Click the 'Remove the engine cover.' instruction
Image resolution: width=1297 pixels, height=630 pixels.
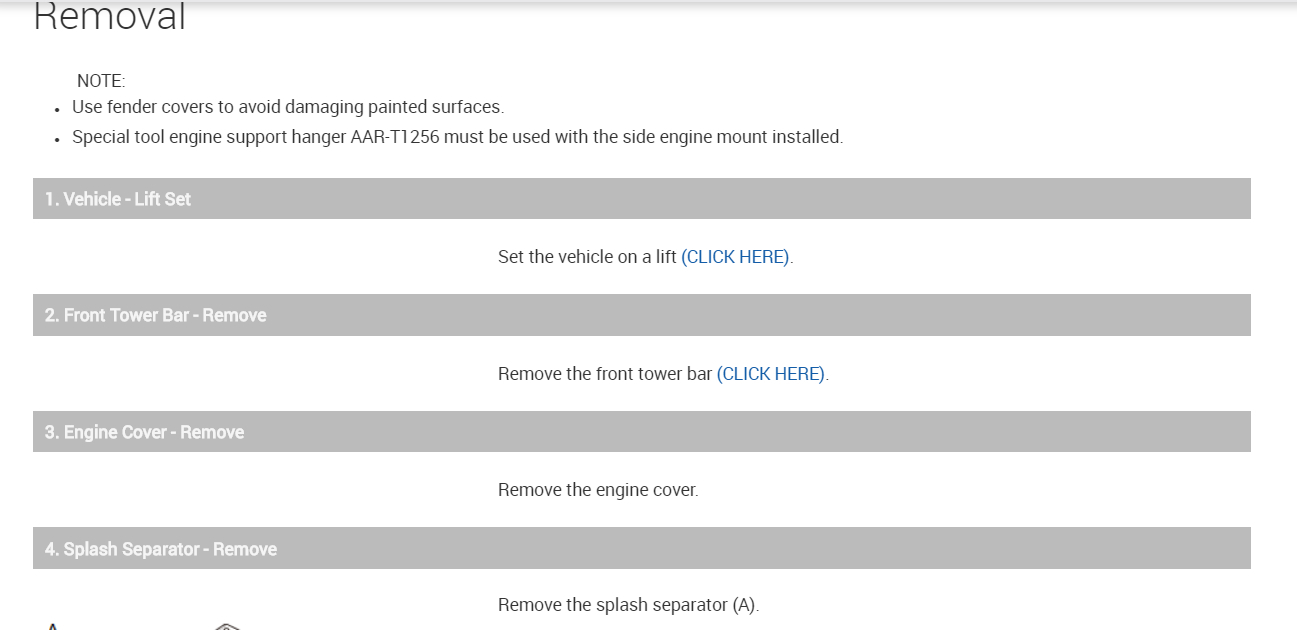(598, 490)
